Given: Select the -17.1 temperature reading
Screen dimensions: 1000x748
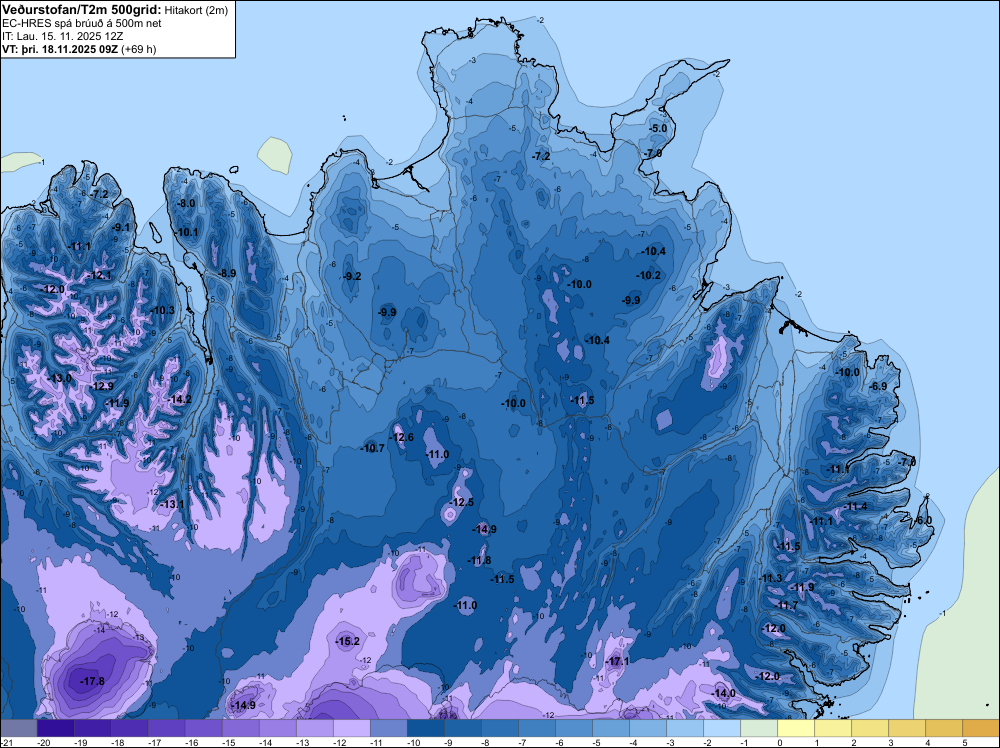Looking at the screenshot, I should click(x=617, y=661).
